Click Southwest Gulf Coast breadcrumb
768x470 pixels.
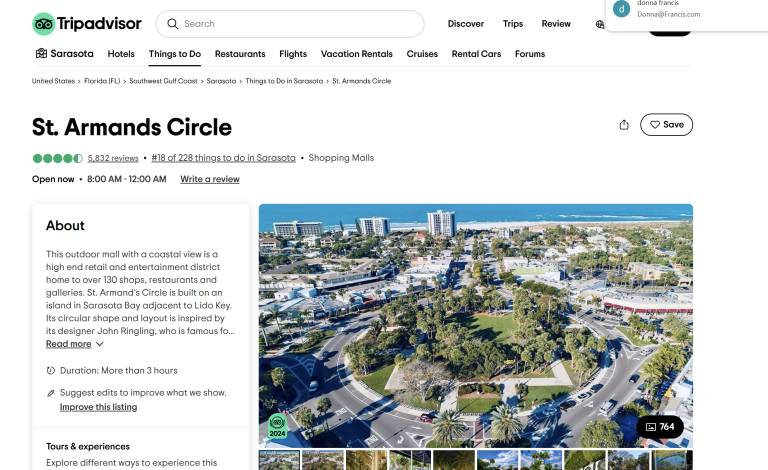pyautogui.click(x=163, y=81)
